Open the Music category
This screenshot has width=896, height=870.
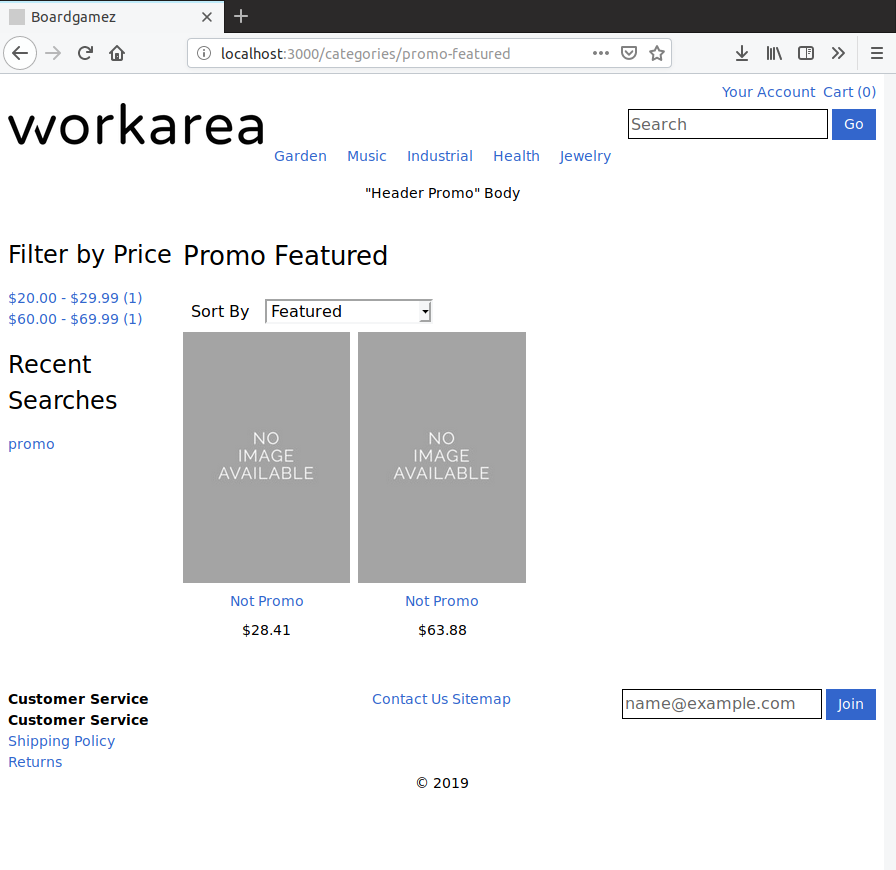(x=366, y=156)
